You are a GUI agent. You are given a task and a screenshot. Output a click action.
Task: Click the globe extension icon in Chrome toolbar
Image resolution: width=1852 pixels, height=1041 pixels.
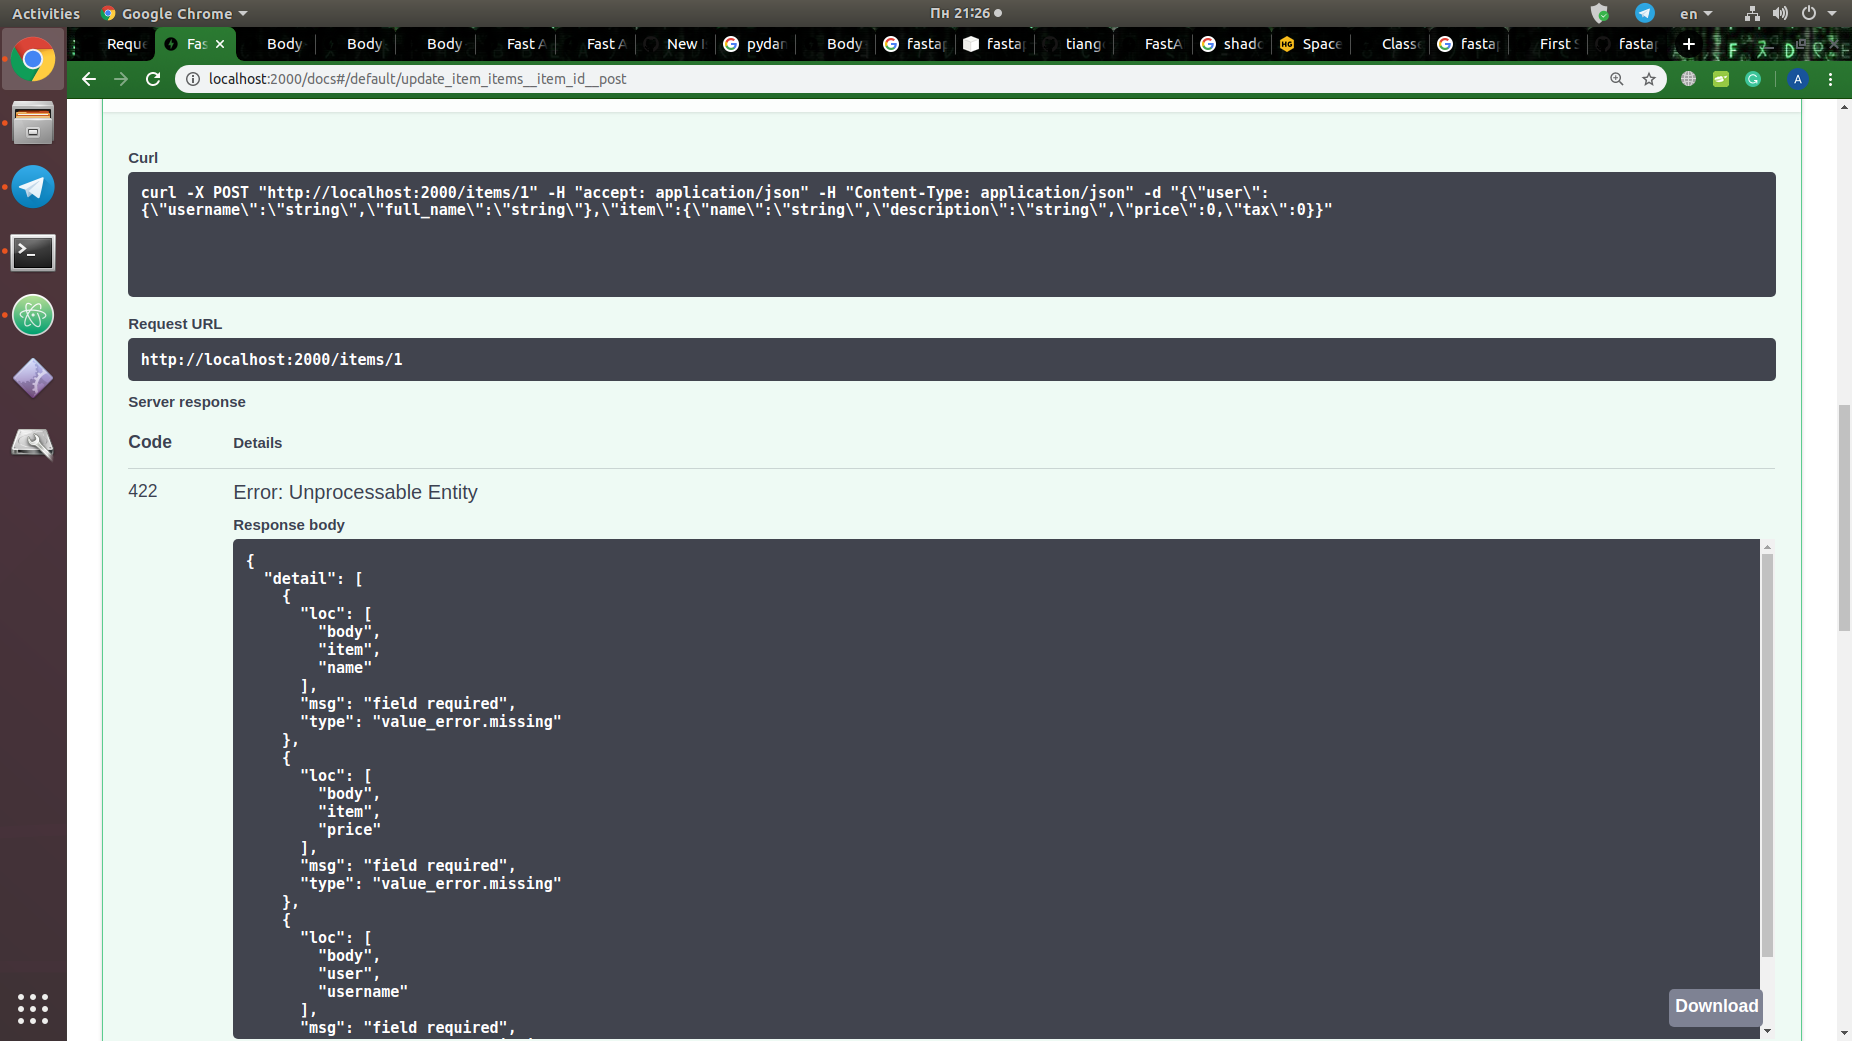click(x=1689, y=79)
